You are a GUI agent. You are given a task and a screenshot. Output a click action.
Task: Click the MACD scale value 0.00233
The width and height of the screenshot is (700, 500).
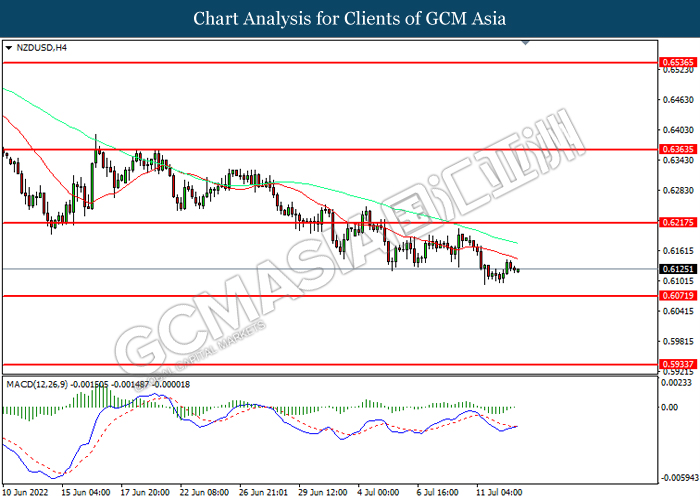(677, 383)
